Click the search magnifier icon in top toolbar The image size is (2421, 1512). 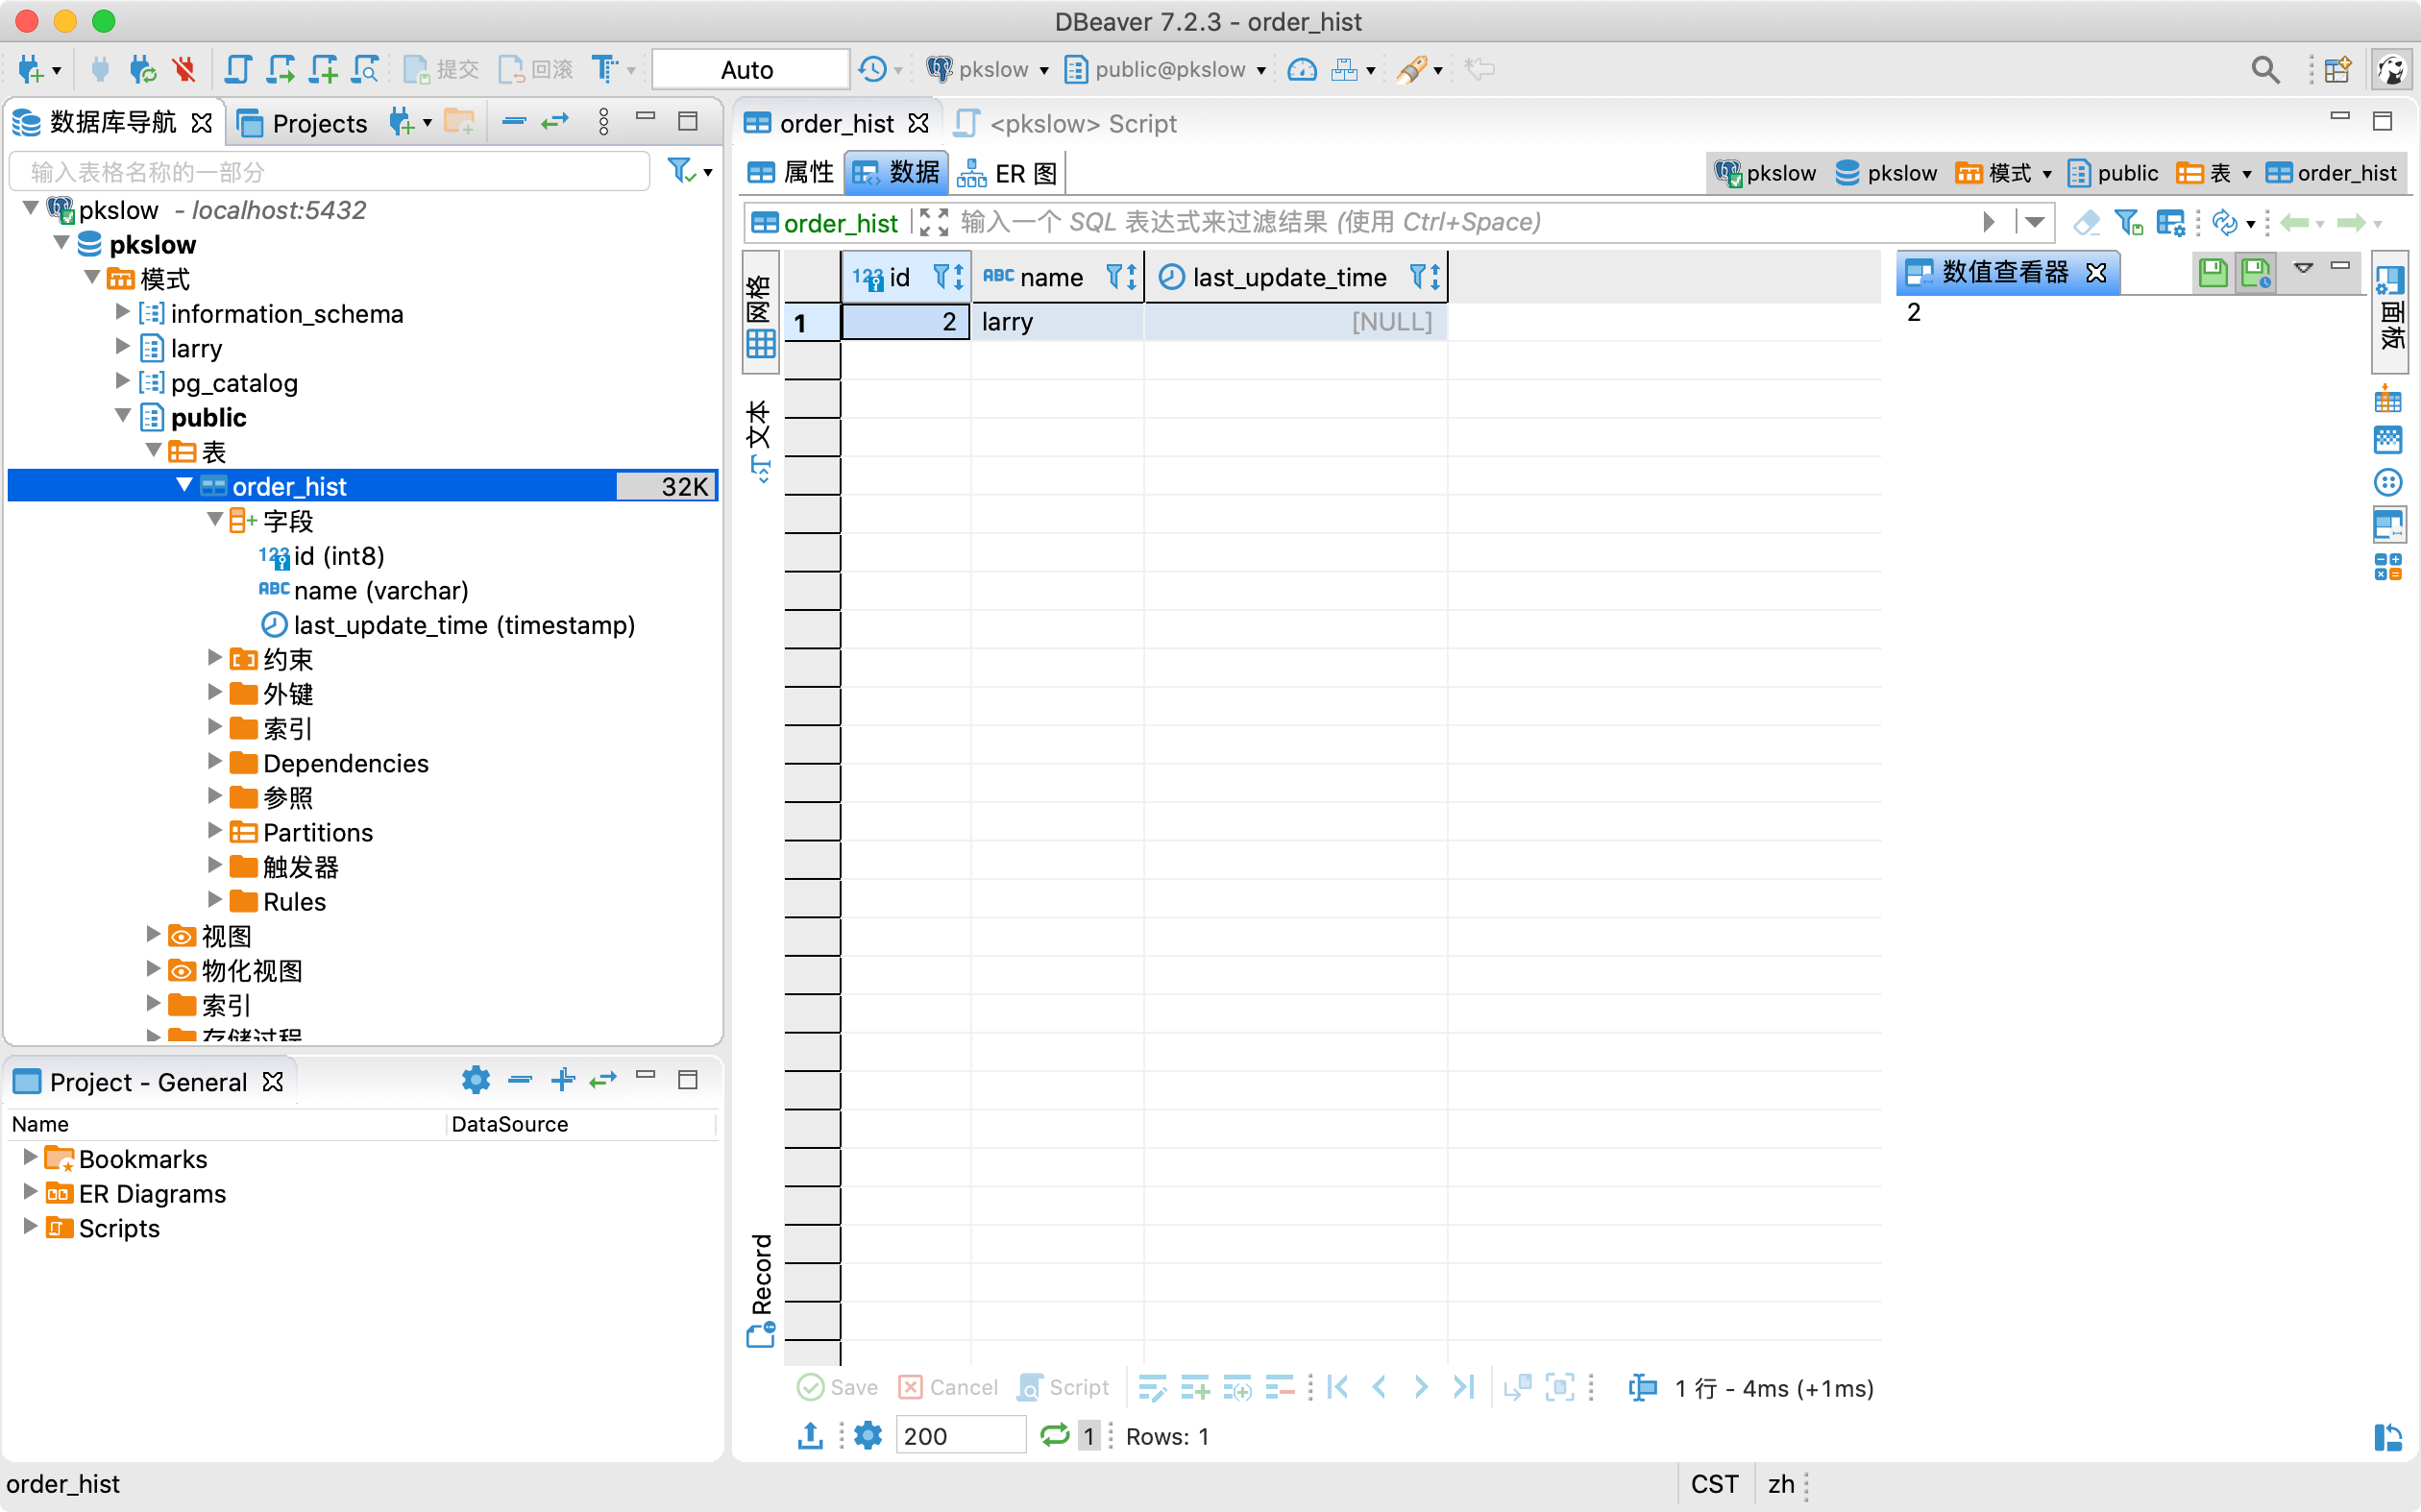coord(2264,69)
